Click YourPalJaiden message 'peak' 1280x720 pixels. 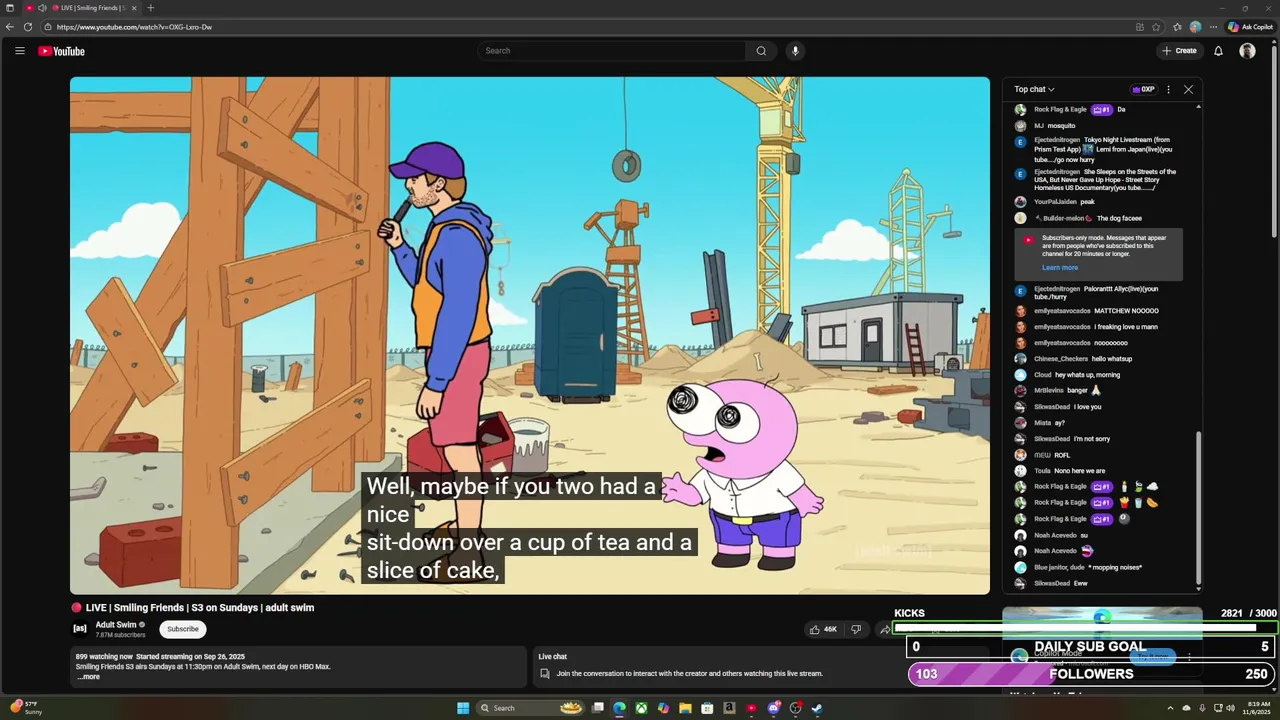tap(1087, 202)
